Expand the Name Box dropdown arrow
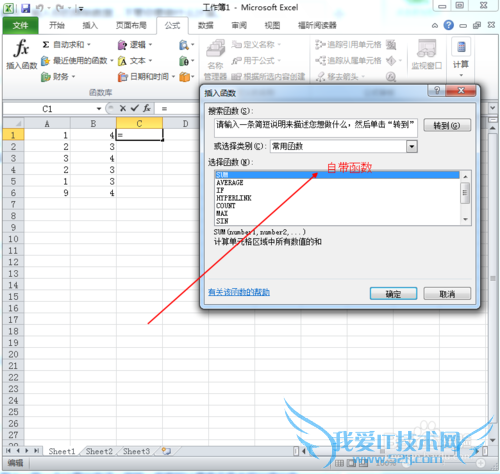 point(99,109)
